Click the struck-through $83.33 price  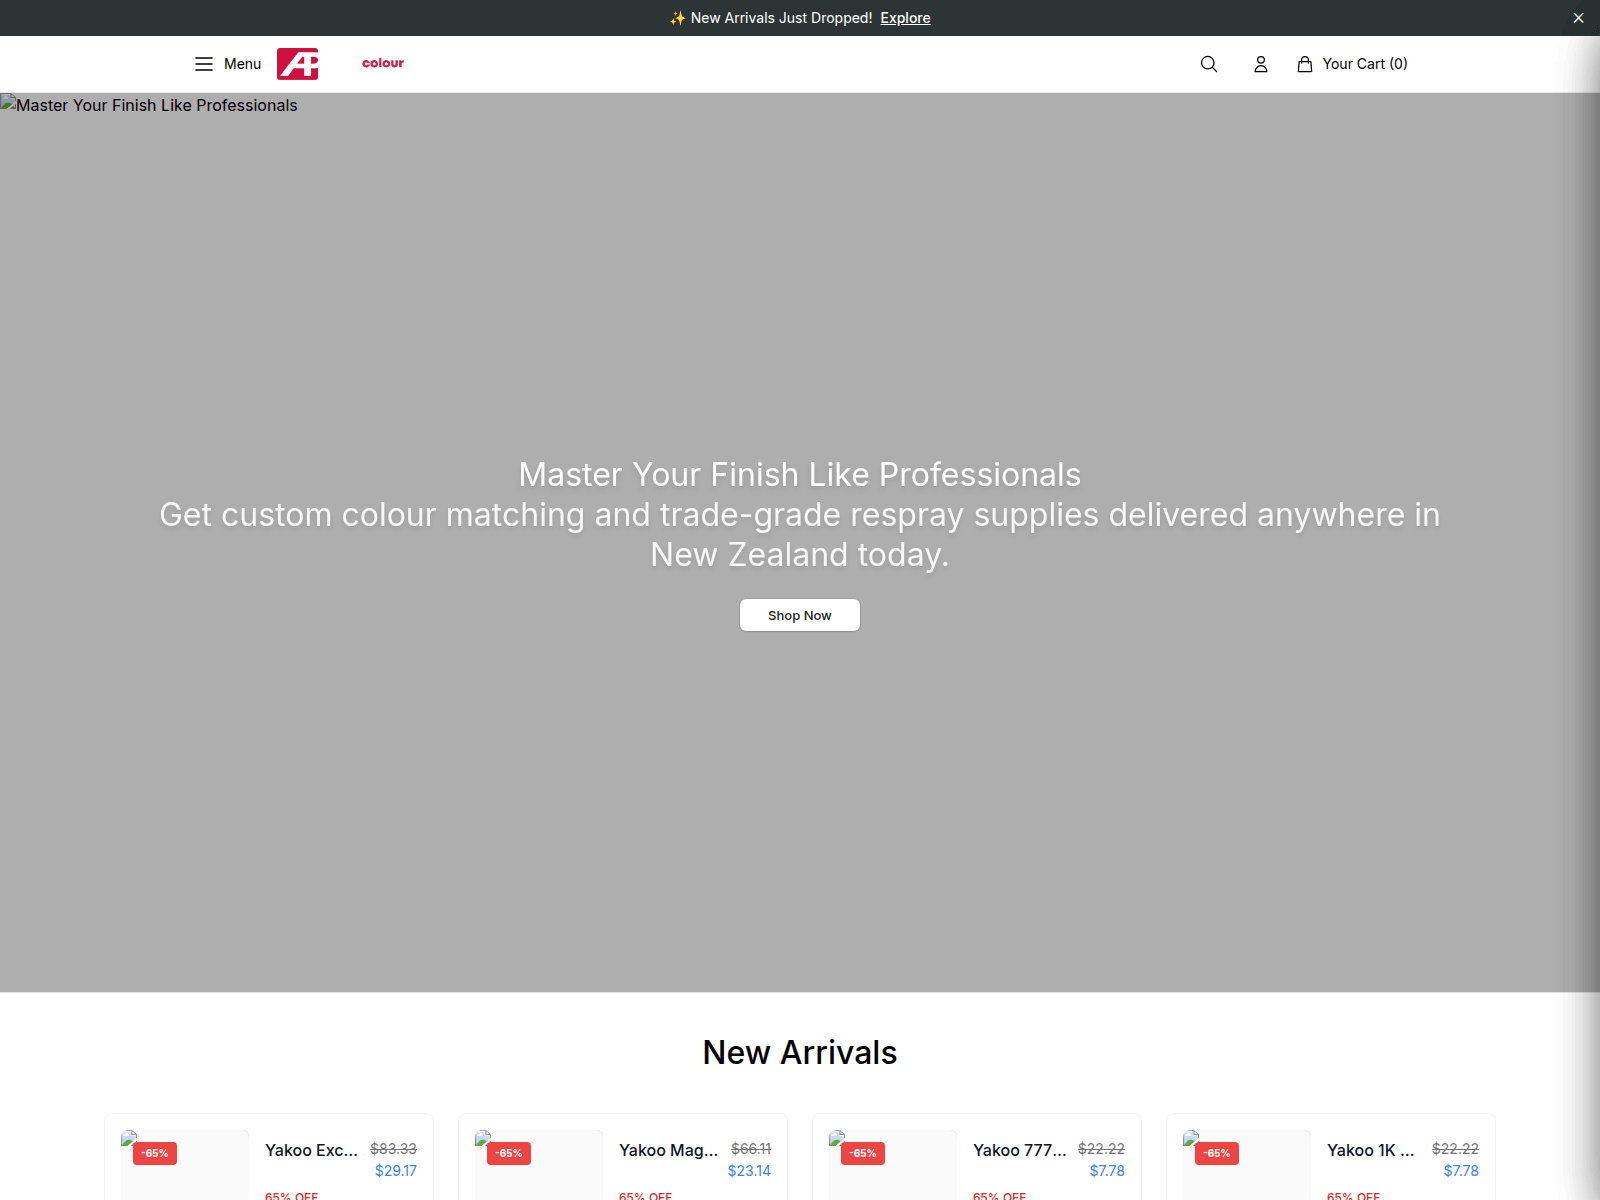pyautogui.click(x=393, y=1149)
